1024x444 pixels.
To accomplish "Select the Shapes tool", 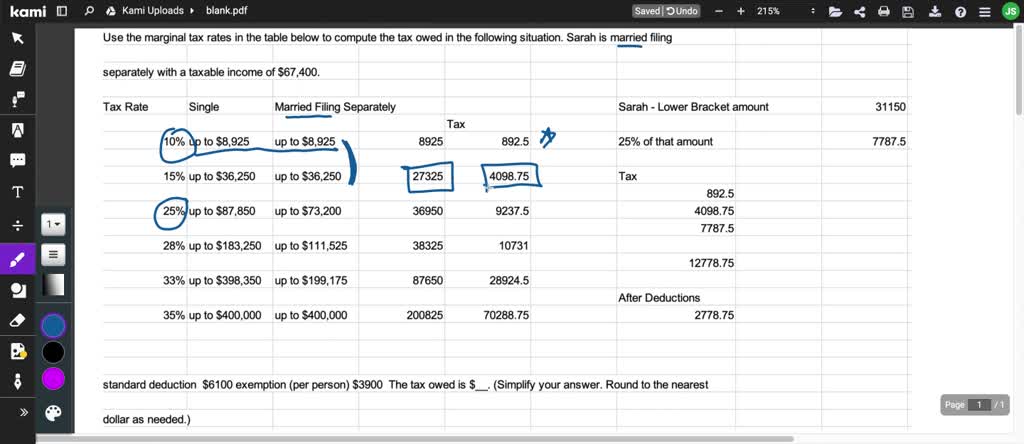I will [x=18, y=291].
